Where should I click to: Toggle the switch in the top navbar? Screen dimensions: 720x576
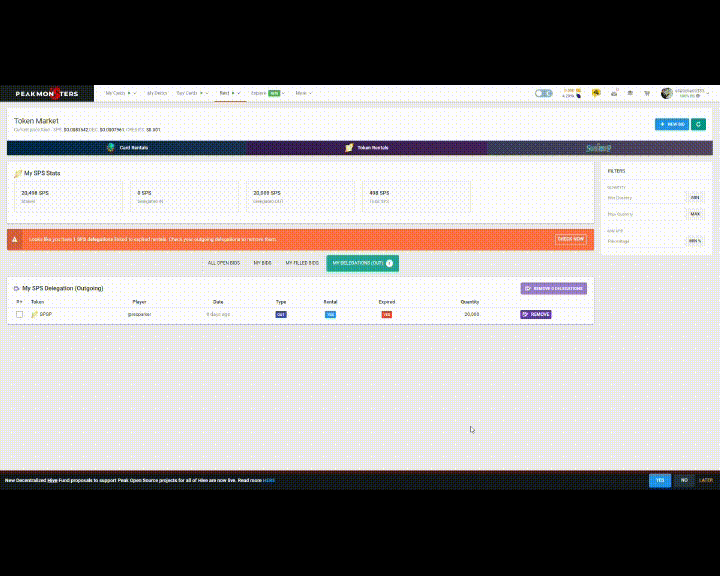coord(543,93)
